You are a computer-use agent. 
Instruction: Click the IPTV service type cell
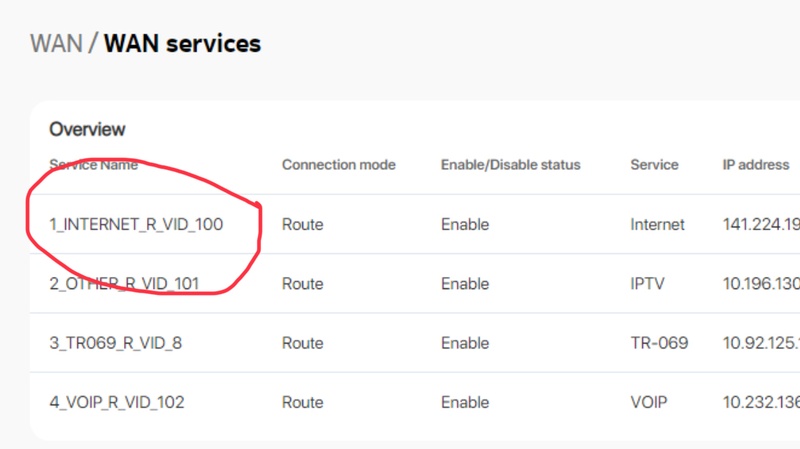(x=648, y=283)
